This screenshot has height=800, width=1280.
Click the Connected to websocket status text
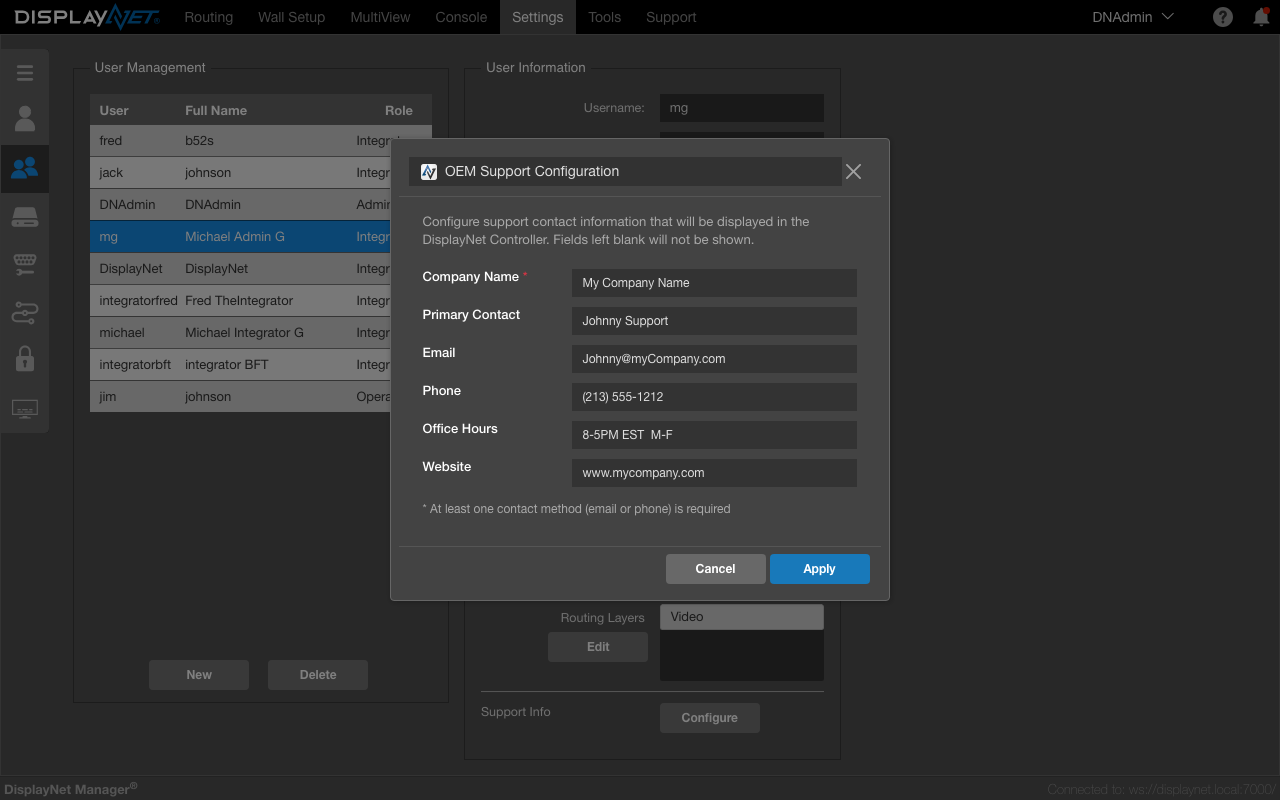(1161, 790)
